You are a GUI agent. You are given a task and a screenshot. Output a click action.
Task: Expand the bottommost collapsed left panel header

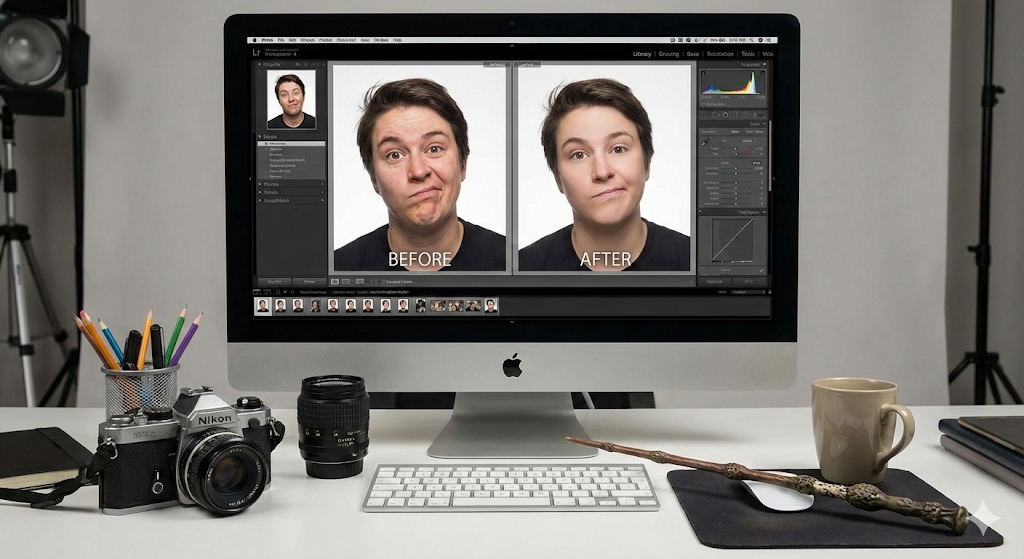(x=291, y=200)
